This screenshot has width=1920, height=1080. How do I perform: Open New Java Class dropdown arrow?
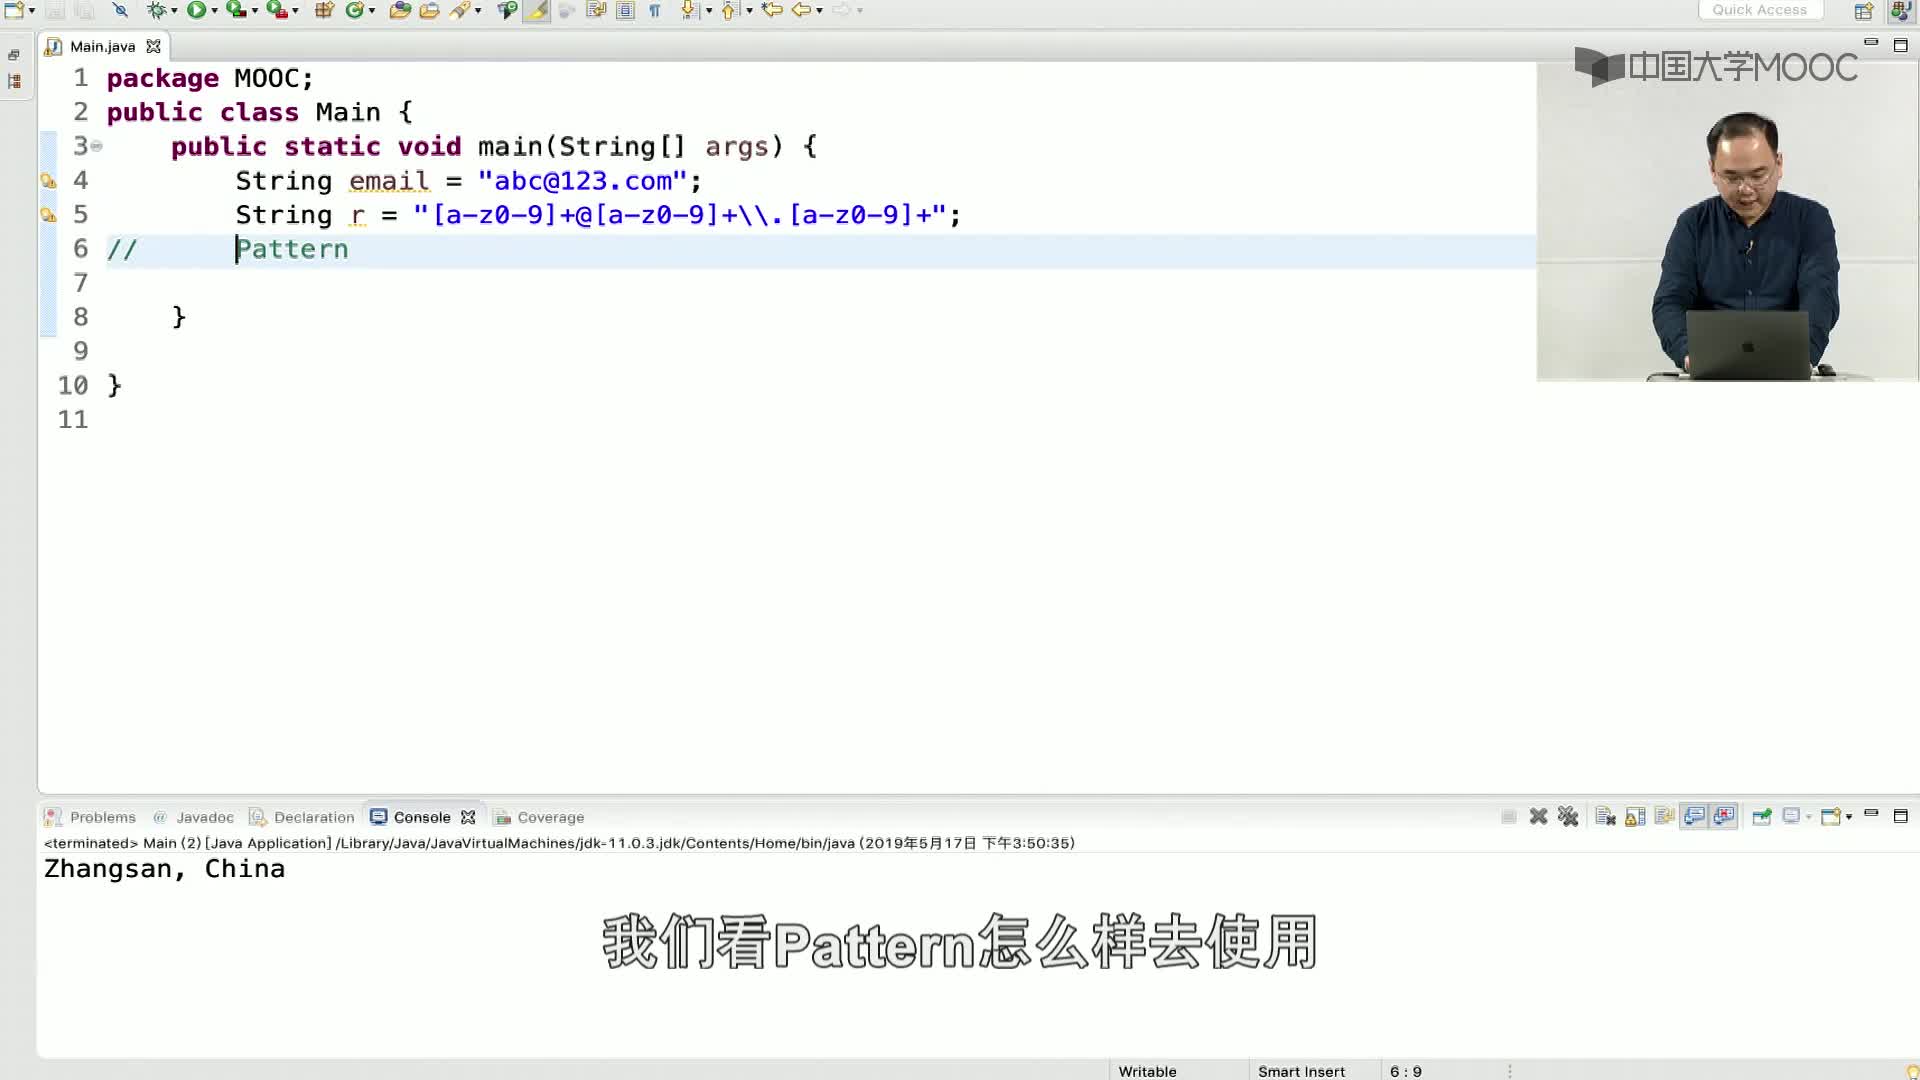372,11
